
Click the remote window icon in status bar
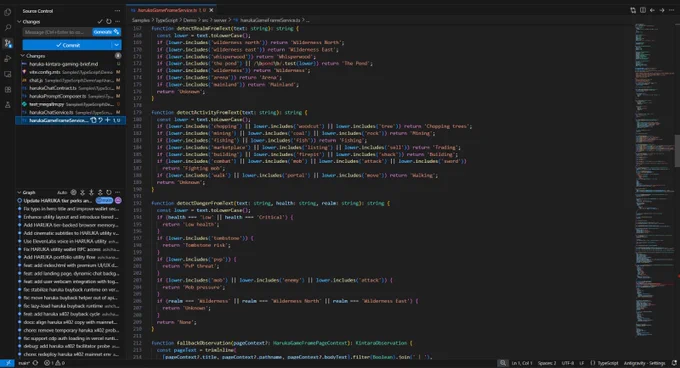tap(7, 363)
